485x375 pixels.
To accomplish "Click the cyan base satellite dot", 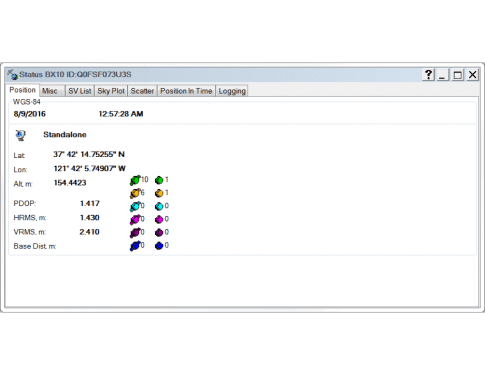I will click(x=159, y=206).
